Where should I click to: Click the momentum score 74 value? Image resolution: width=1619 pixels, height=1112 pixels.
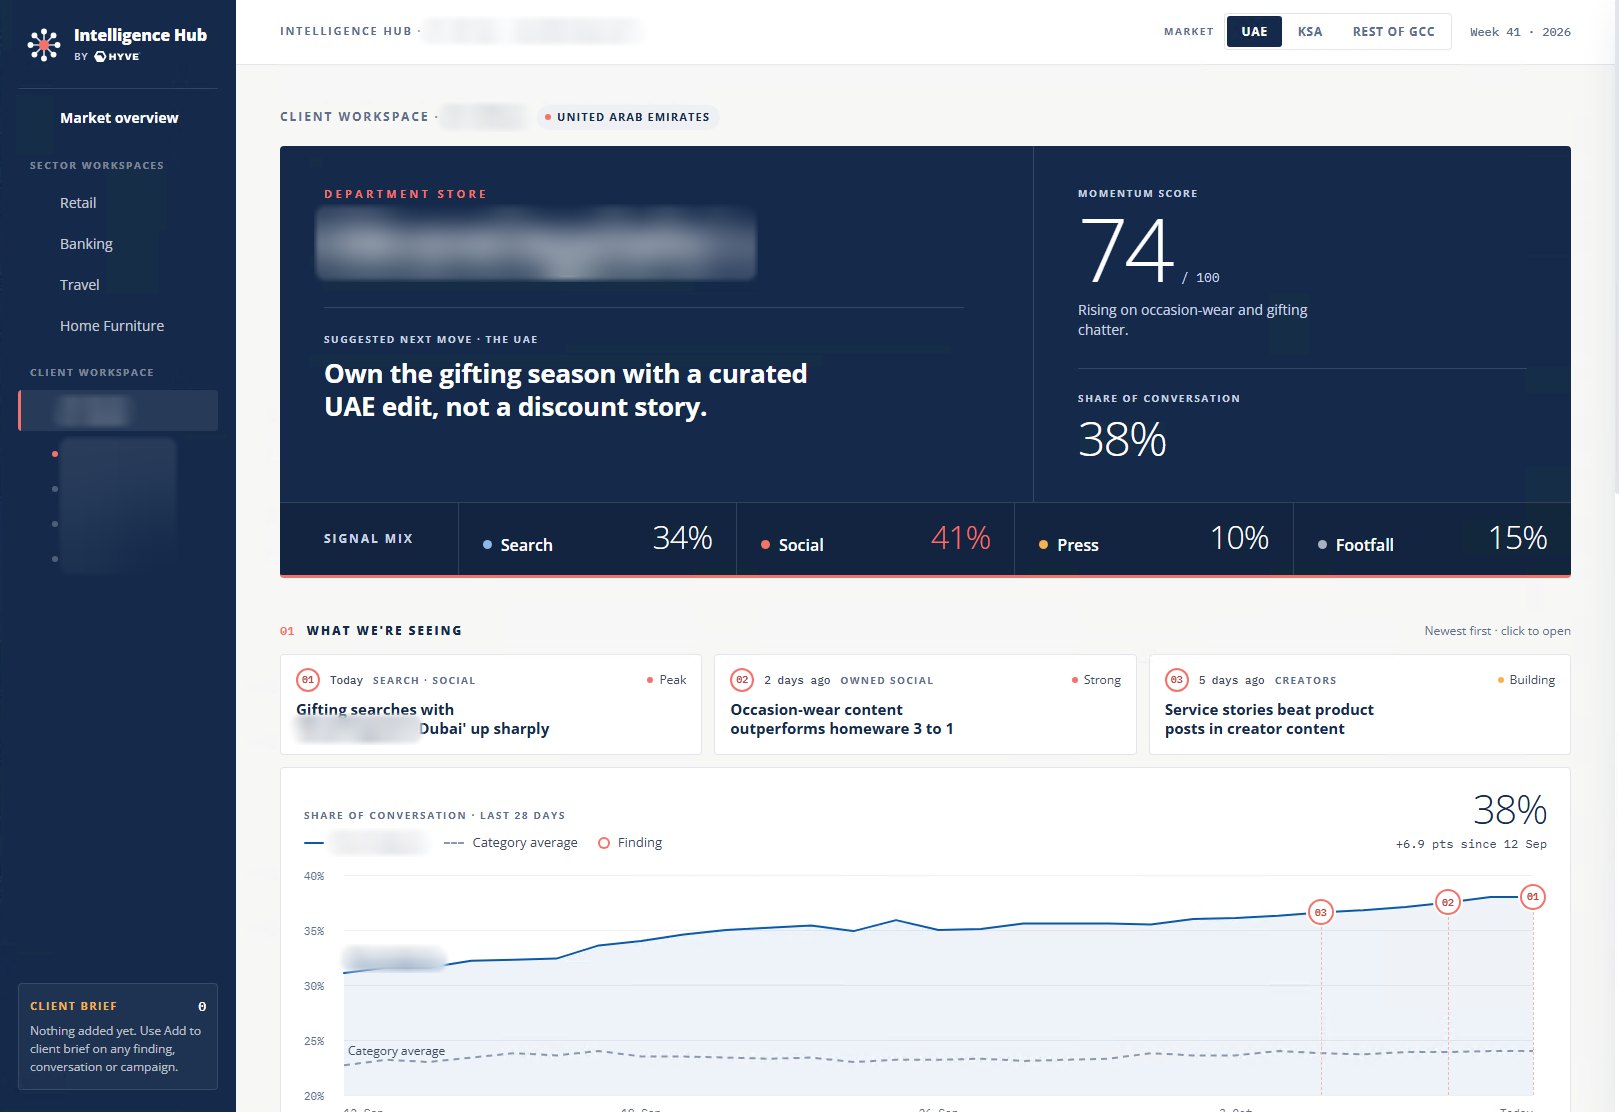pyautogui.click(x=1127, y=251)
